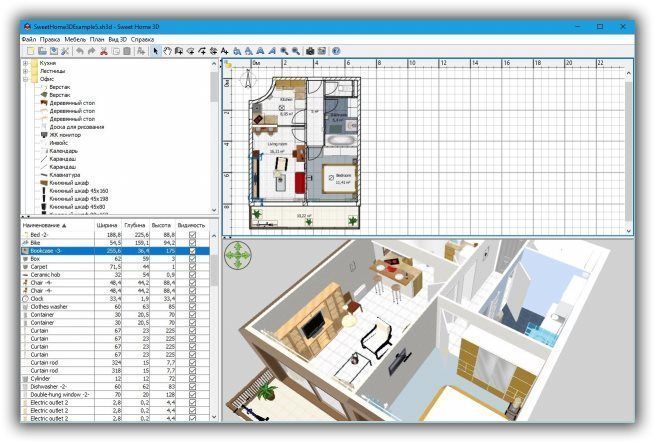
Task: Click the new home document icon
Action: pos(30,50)
